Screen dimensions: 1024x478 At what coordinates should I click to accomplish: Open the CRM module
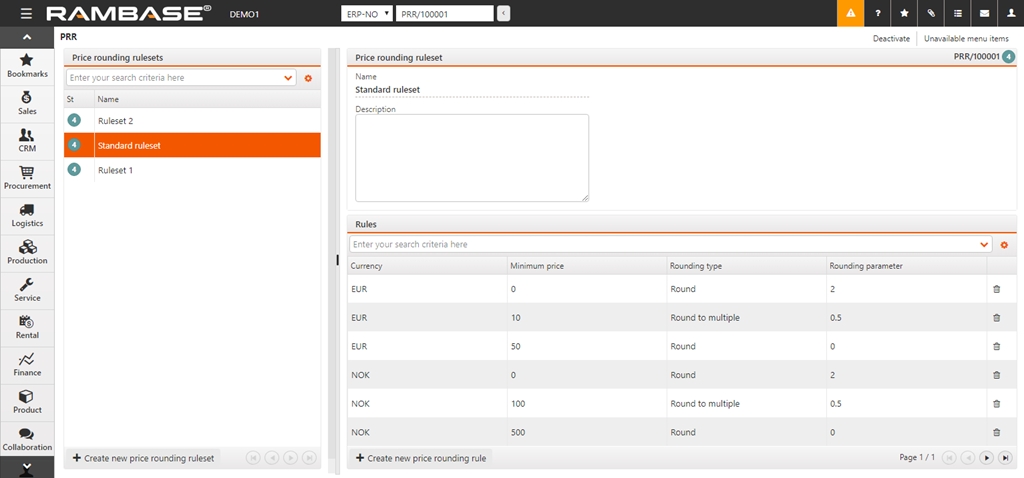(27, 140)
